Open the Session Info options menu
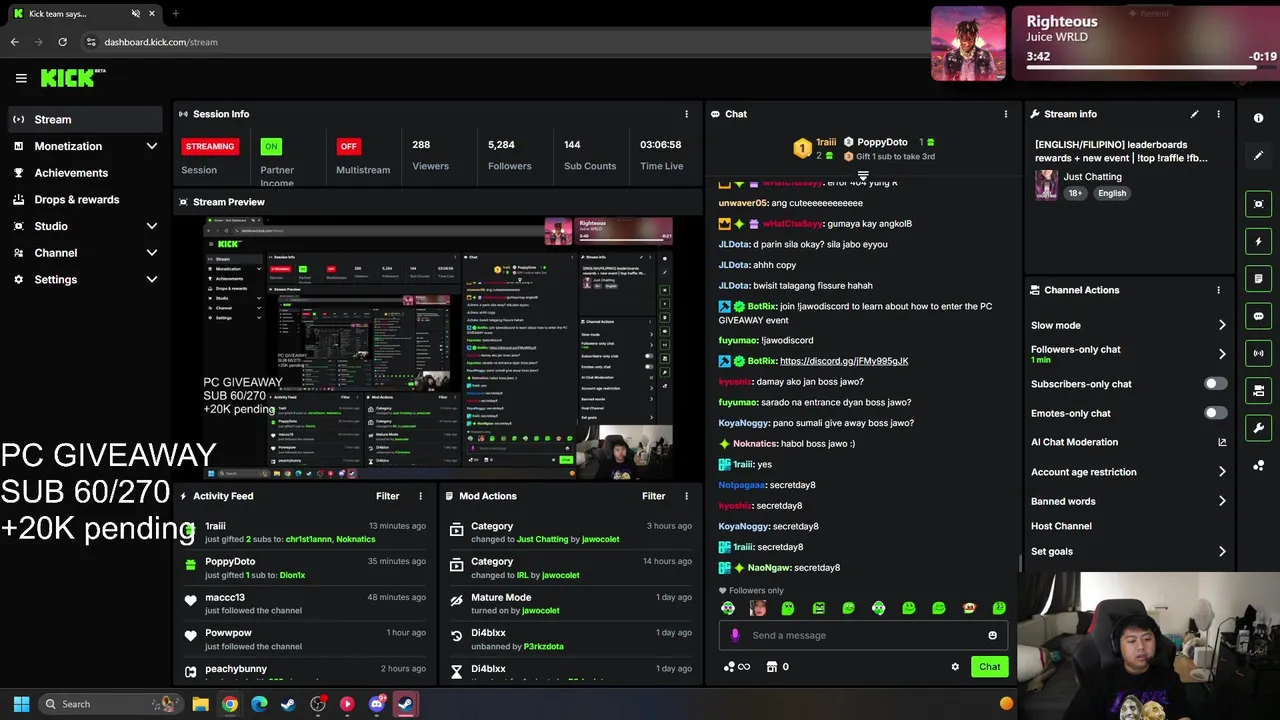 (x=686, y=114)
